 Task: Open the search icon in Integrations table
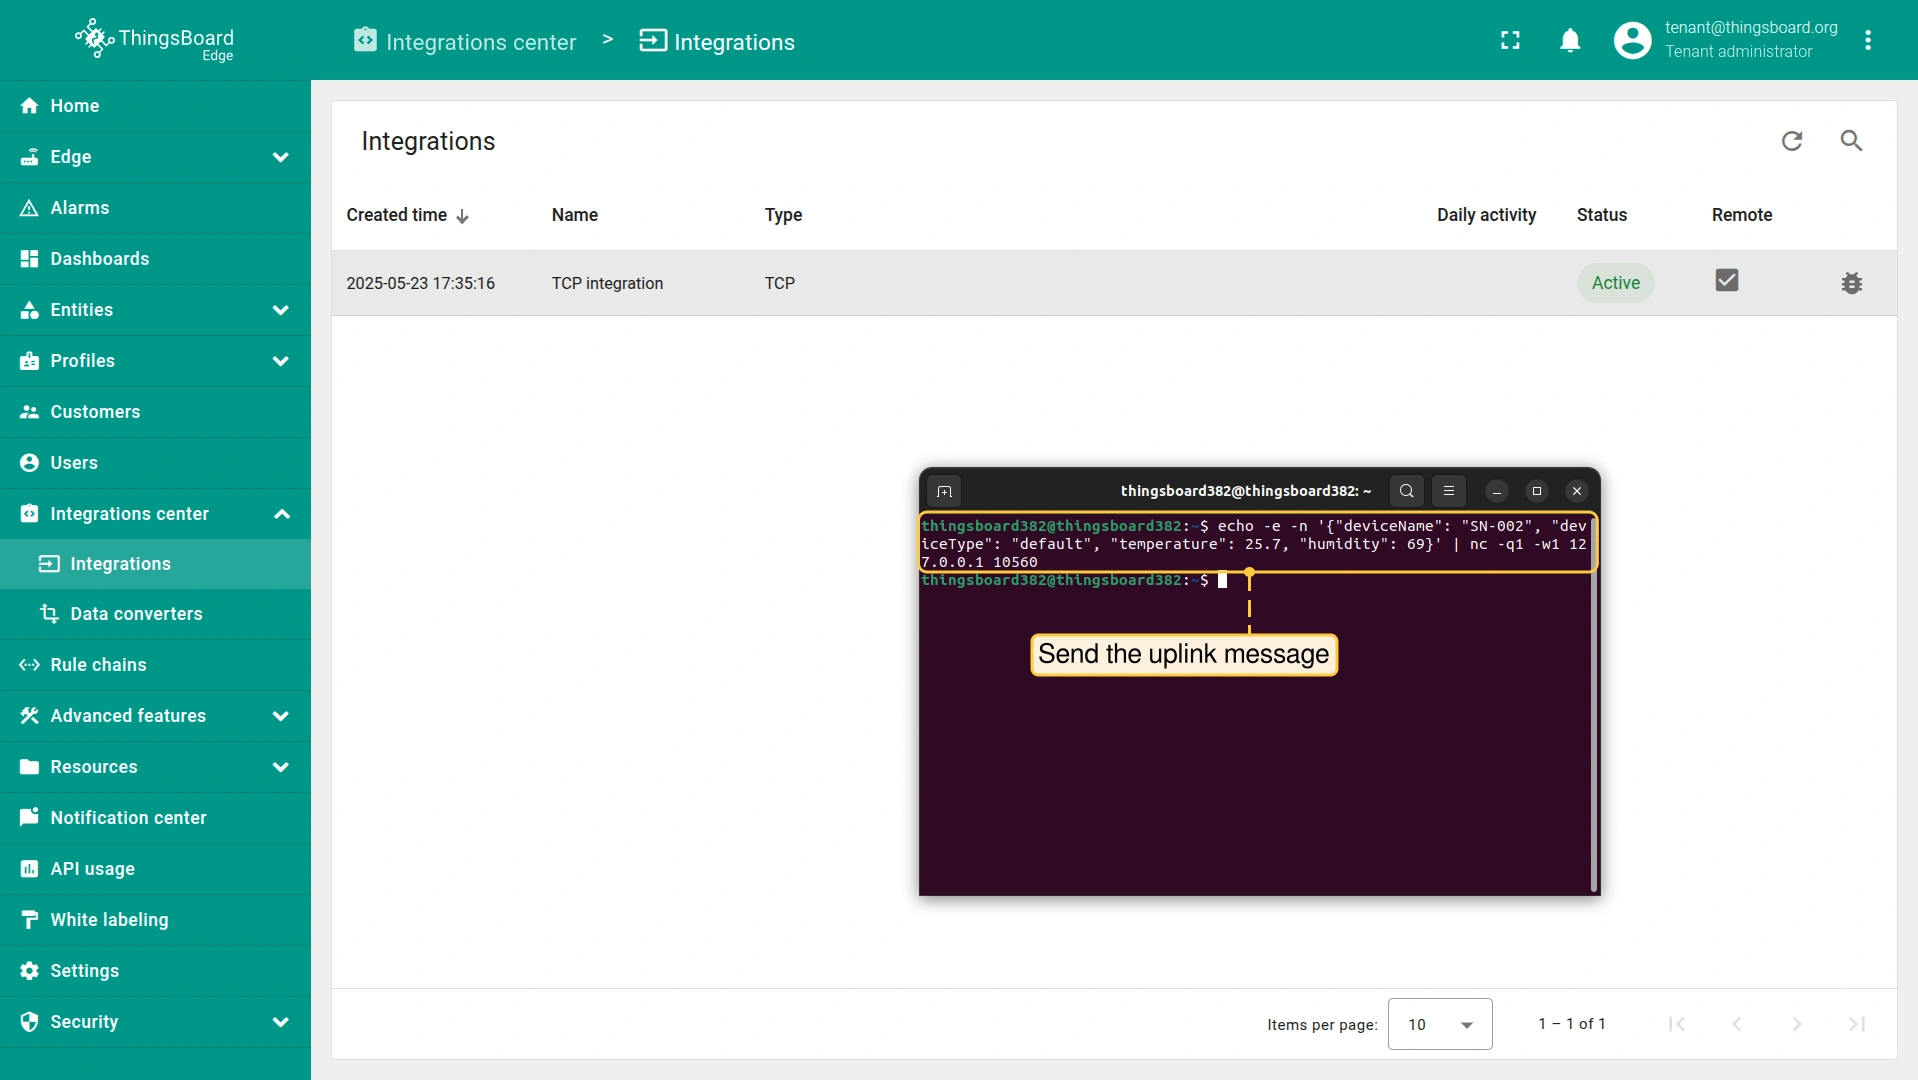pyautogui.click(x=1851, y=141)
